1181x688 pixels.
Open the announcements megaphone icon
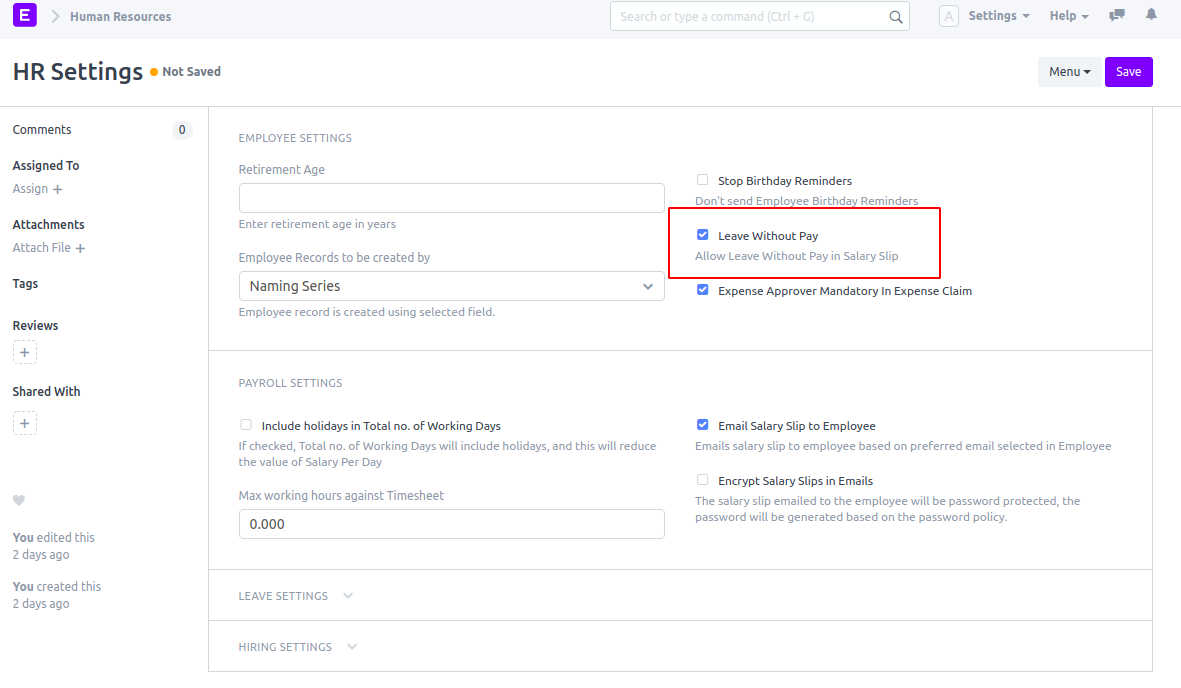(1116, 15)
